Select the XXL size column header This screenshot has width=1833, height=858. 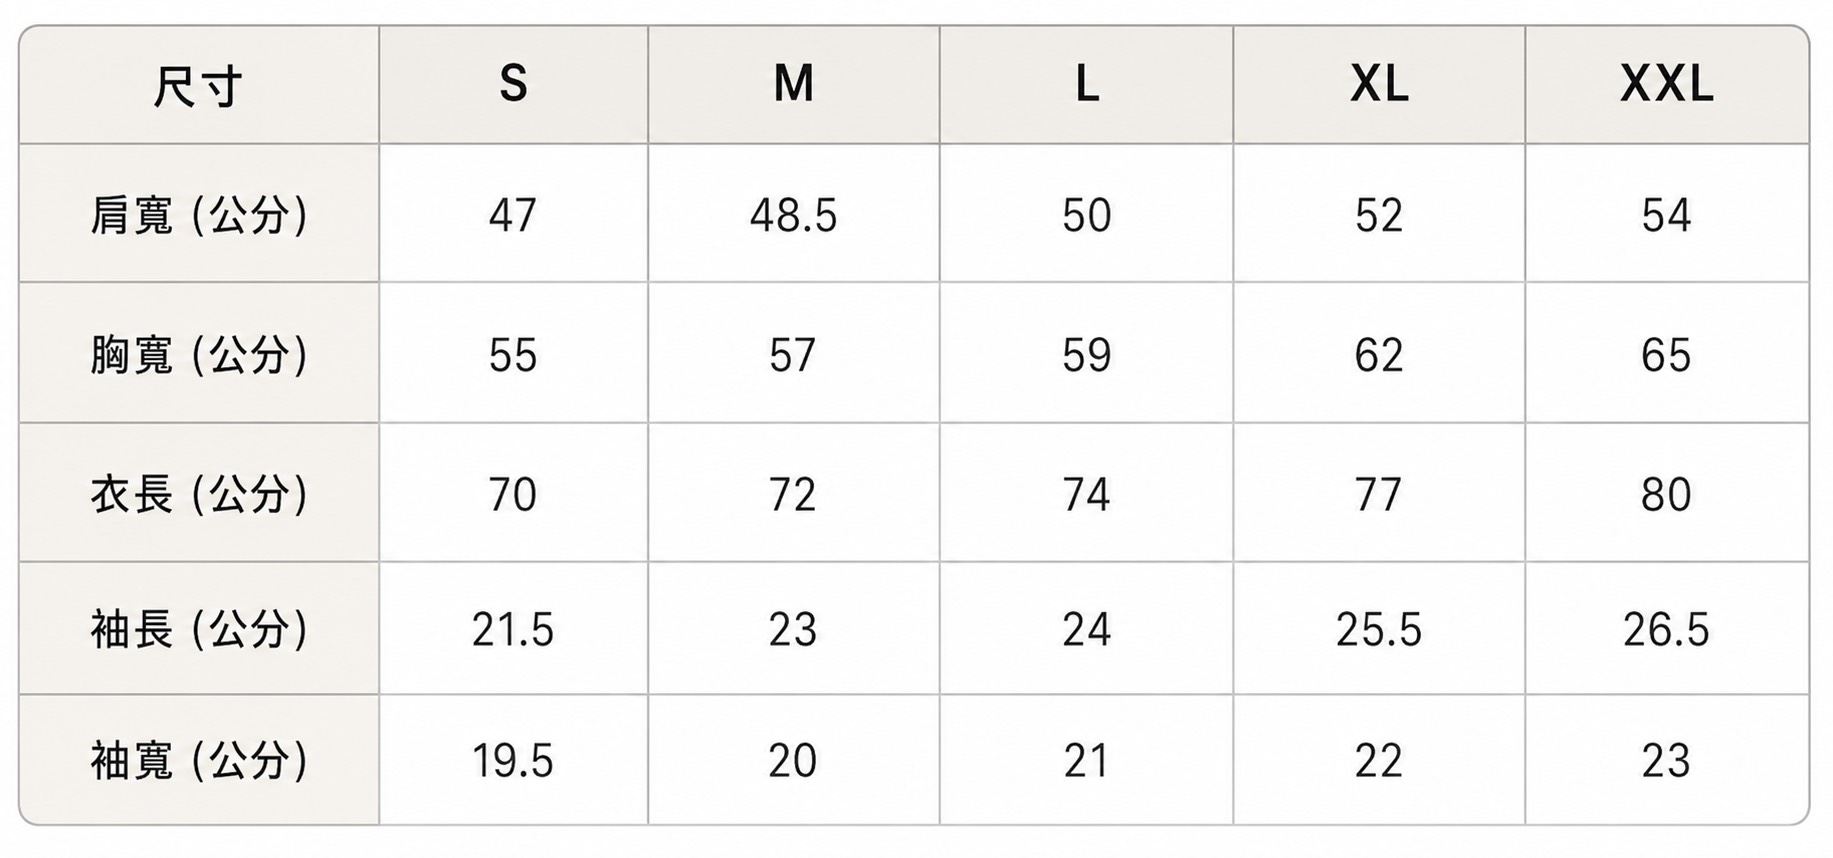[1667, 85]
